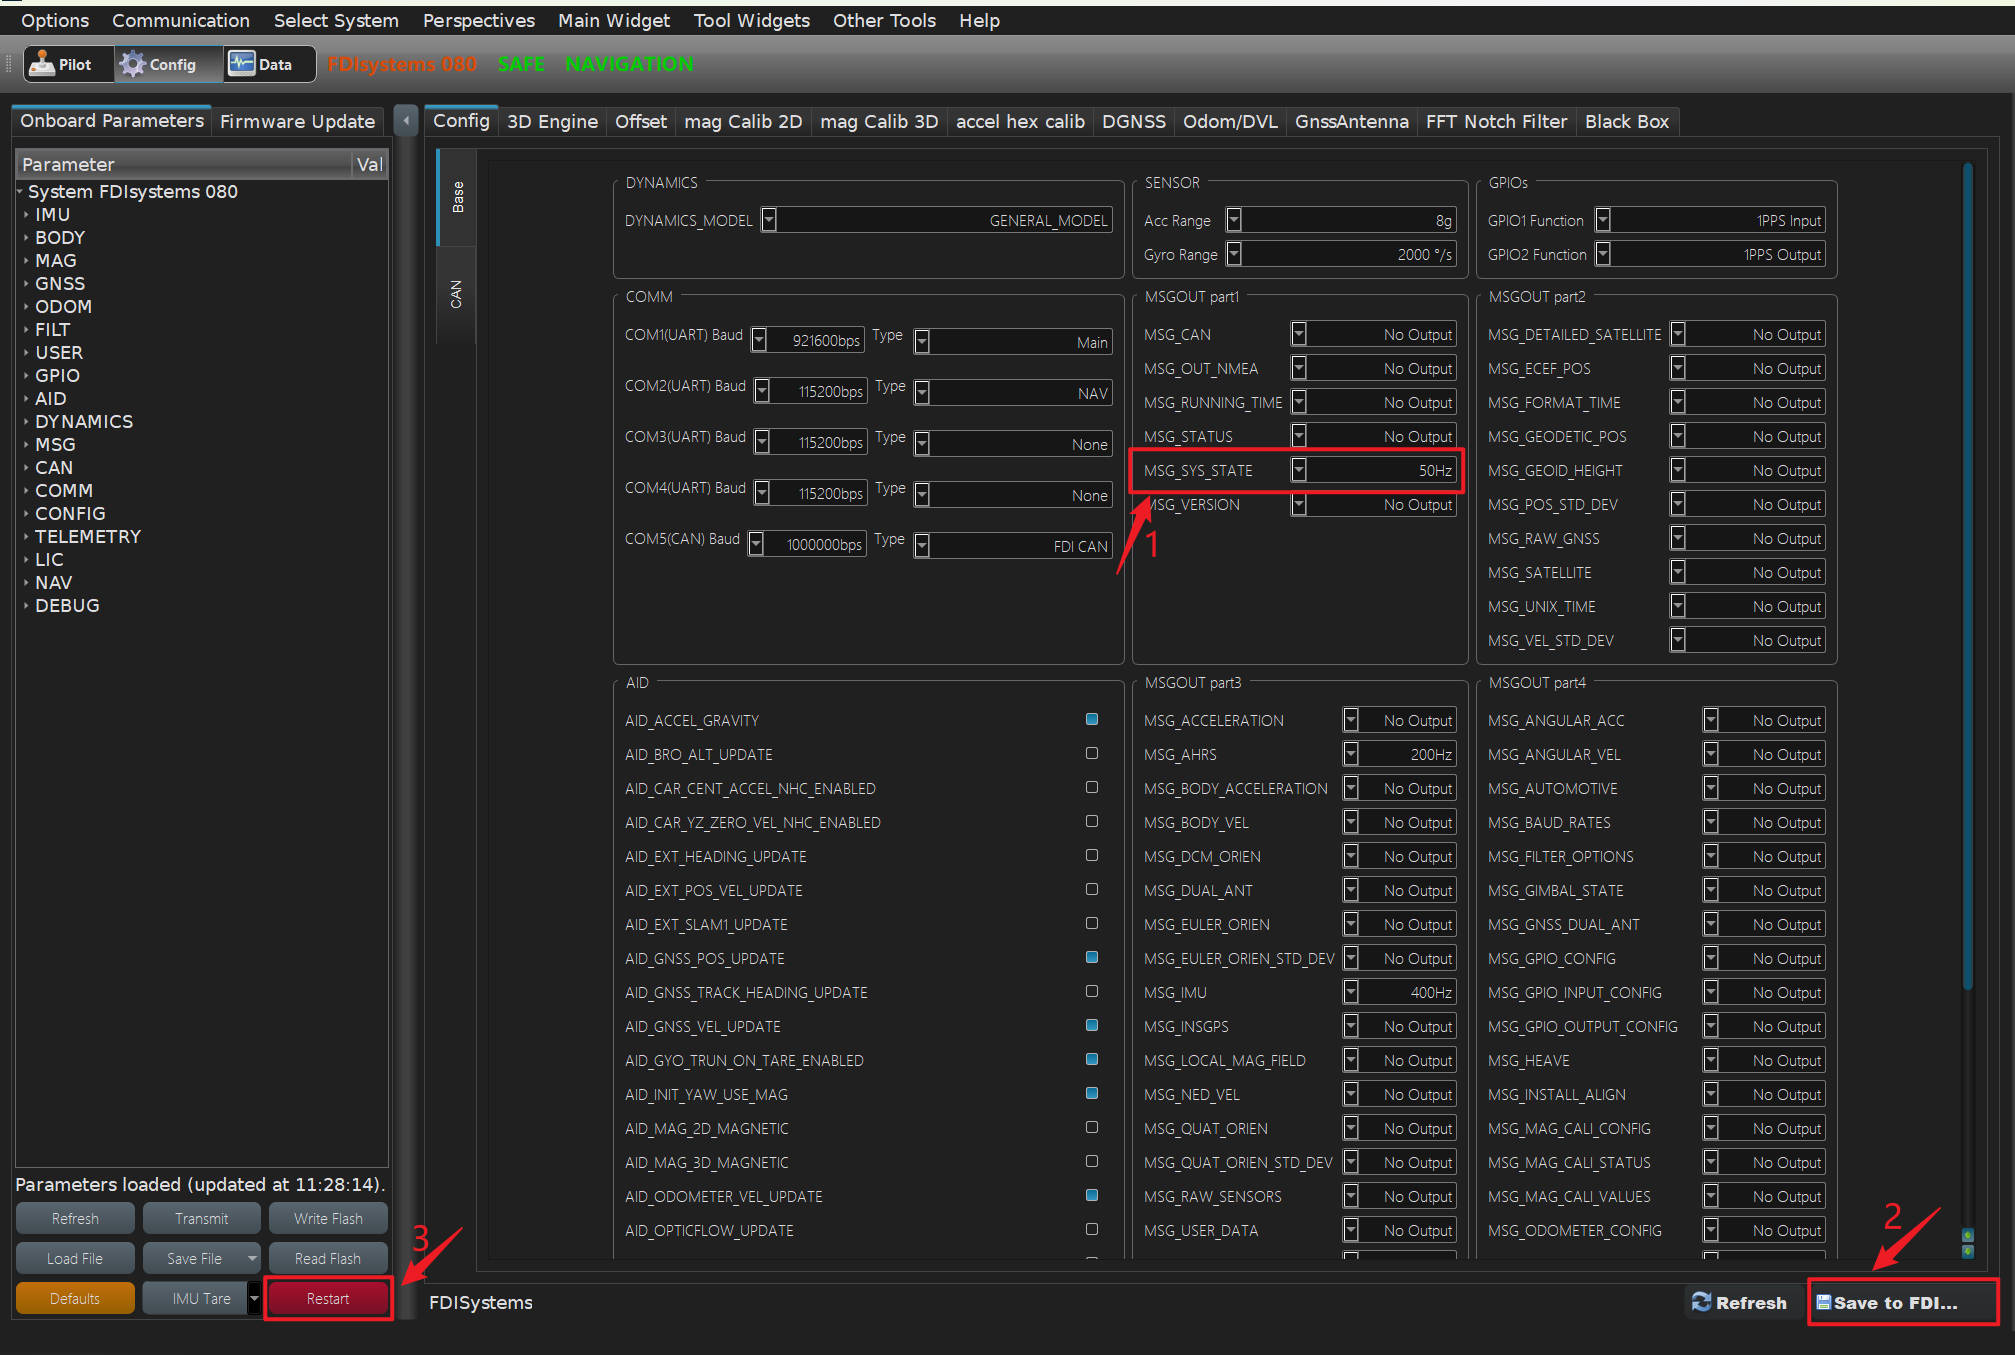Click Refresh button under parameters list

coord(75,1218)
